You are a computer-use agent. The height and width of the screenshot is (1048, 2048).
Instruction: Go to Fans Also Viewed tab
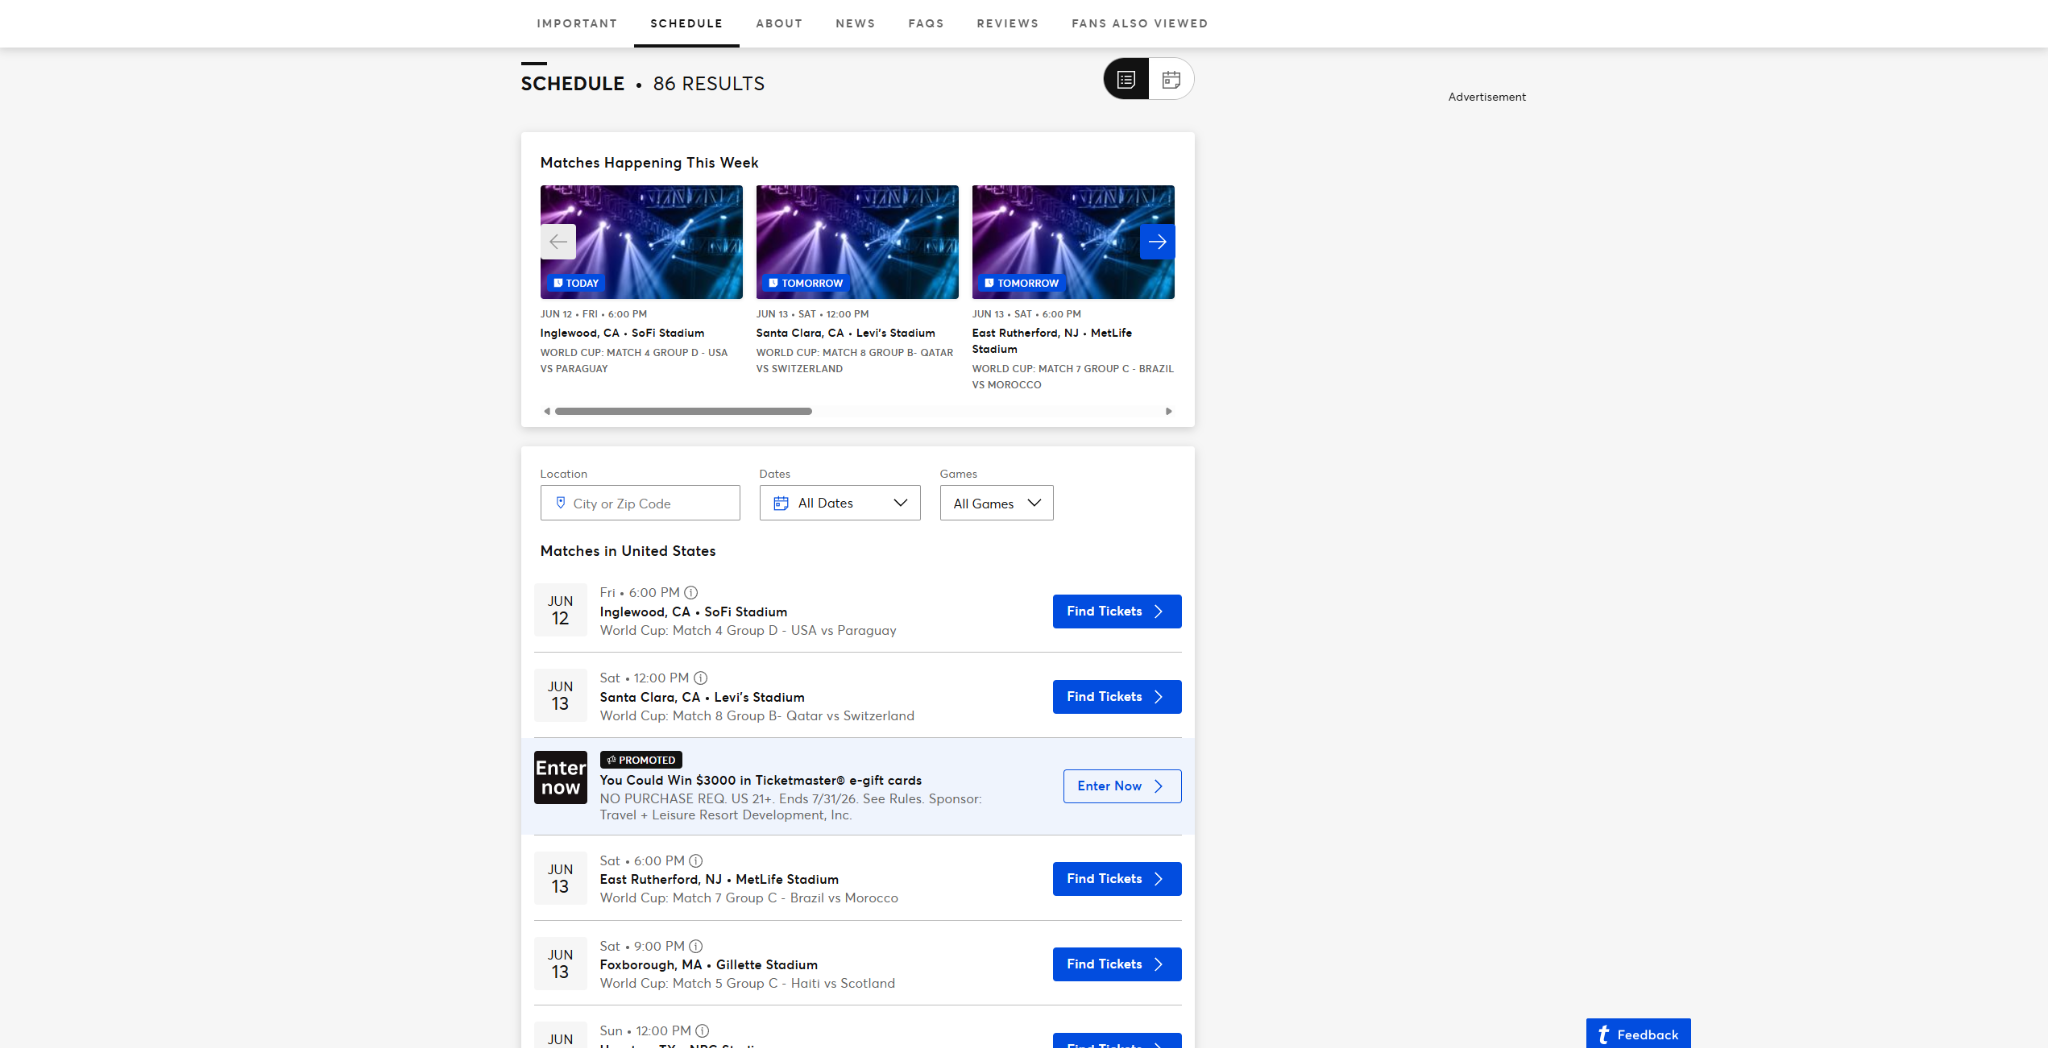(1140, 23)
